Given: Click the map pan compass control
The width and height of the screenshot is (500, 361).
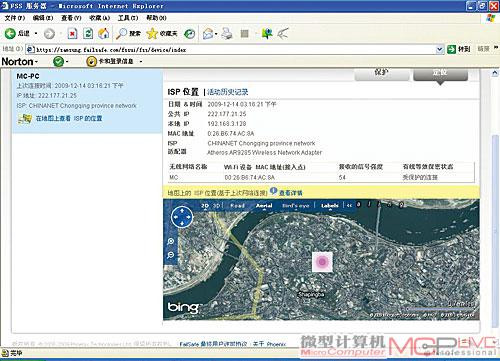Looking at the screenshot, I should click(182, 217).
